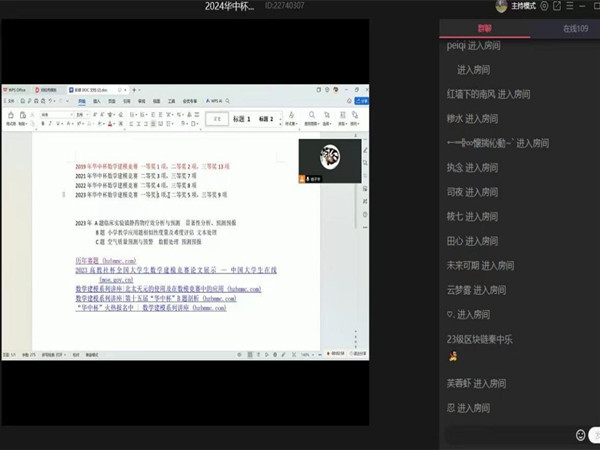Open the font size dropdown

(x=83, y=115)
